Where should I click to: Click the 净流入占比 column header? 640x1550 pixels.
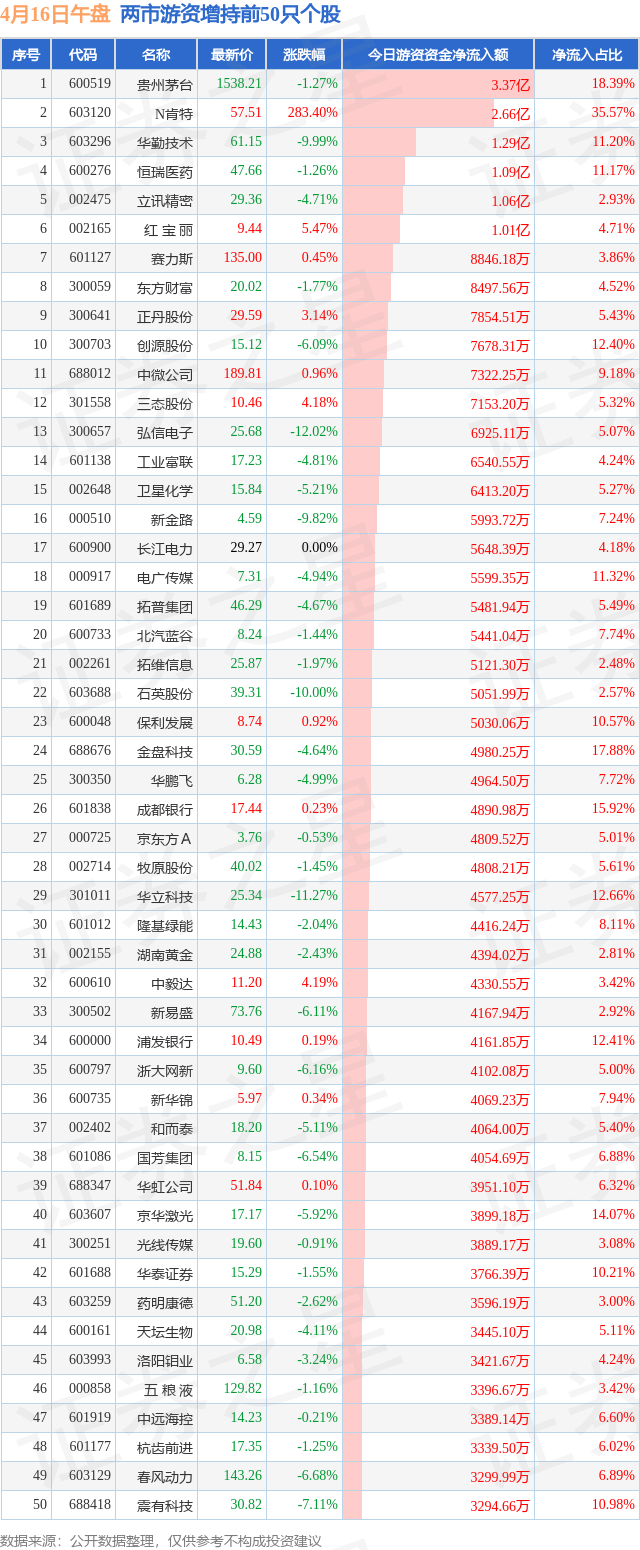(587, 54)
